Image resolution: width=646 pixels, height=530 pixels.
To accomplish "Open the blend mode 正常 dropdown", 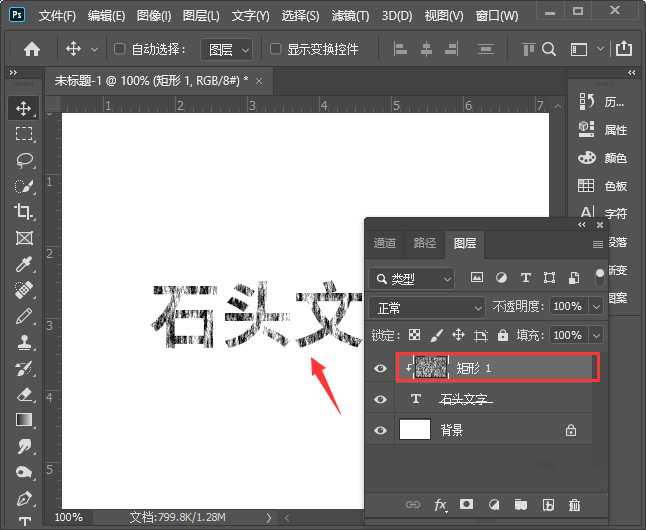I will point(426,307).
